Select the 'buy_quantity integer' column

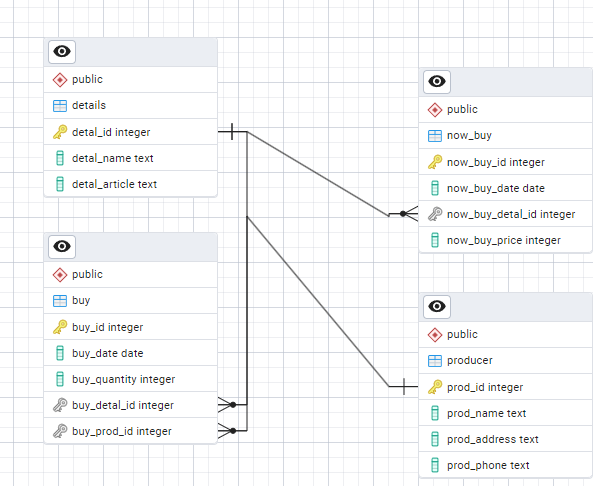pyautogui.click(x=130, y=379)
